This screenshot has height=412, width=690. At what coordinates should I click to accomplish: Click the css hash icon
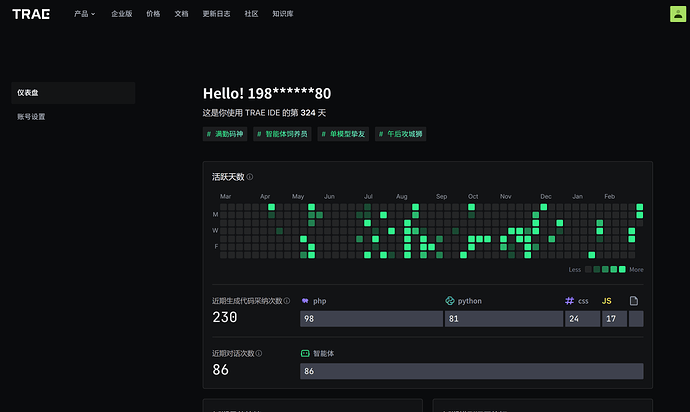point(569,301)
